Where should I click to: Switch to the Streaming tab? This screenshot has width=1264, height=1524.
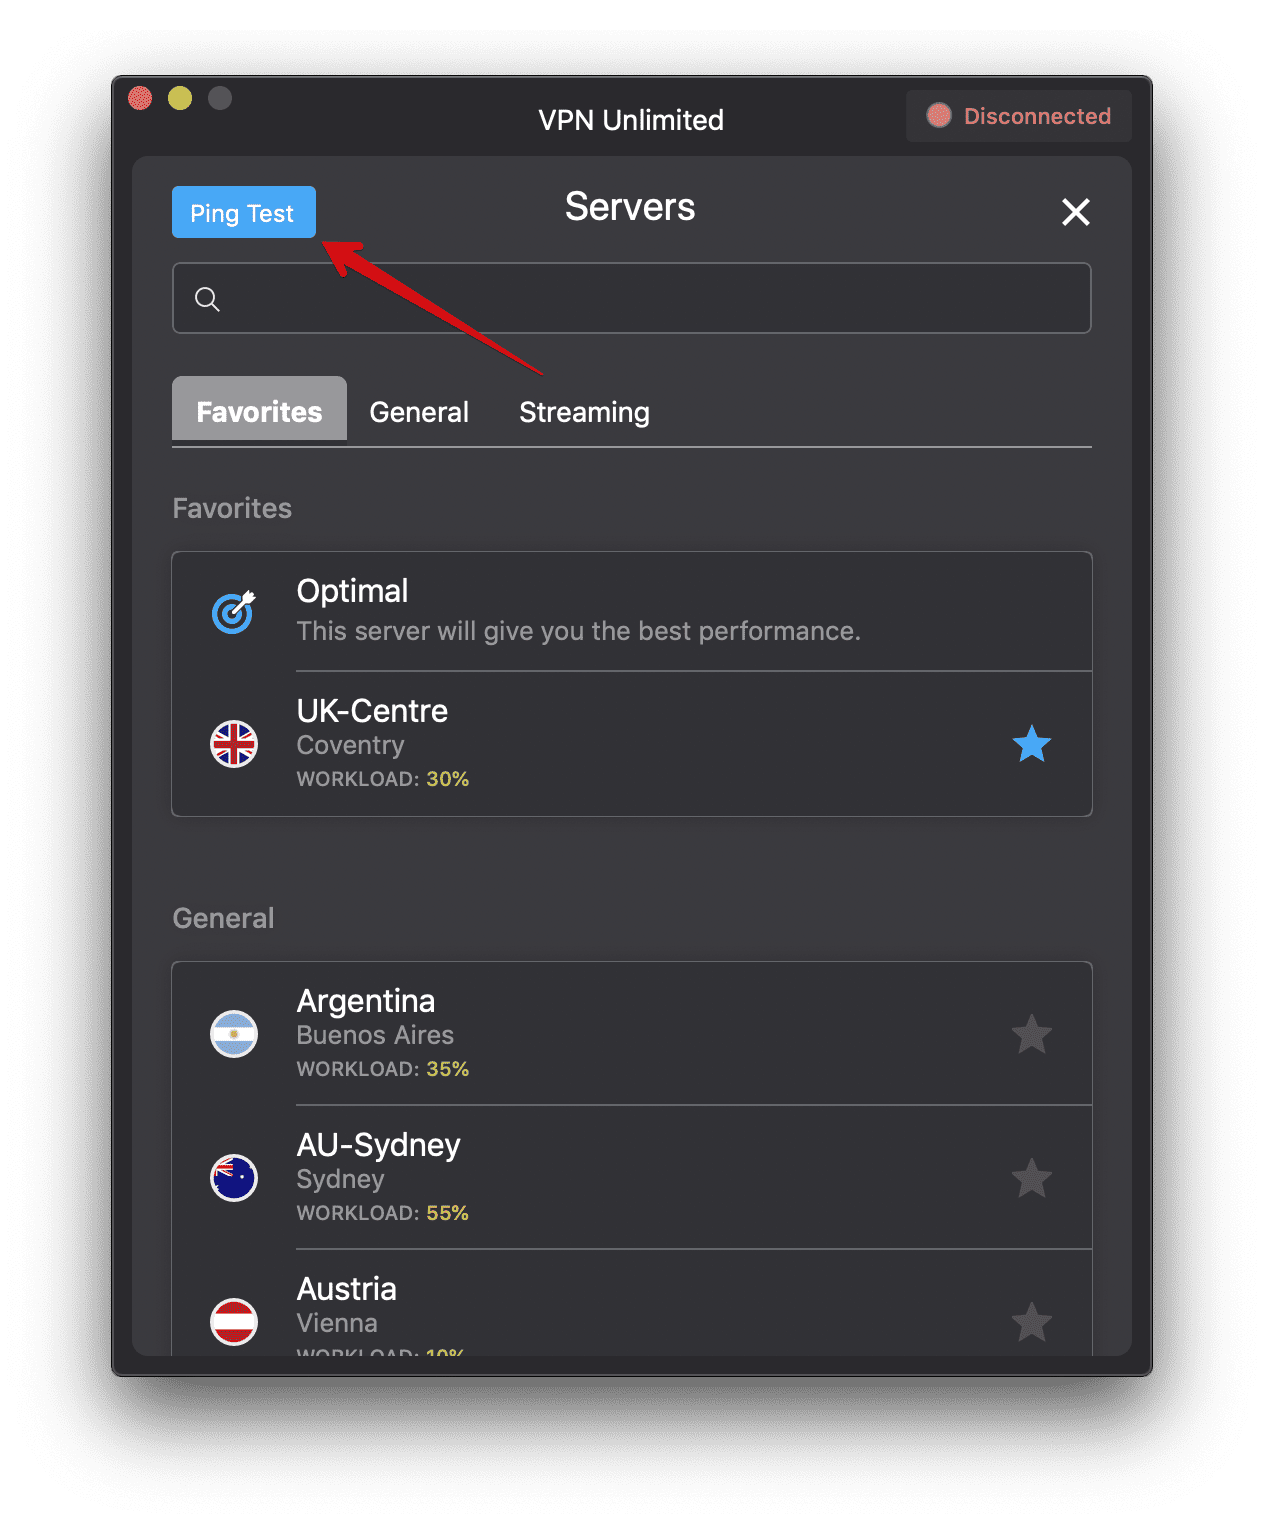pos(583,411)
